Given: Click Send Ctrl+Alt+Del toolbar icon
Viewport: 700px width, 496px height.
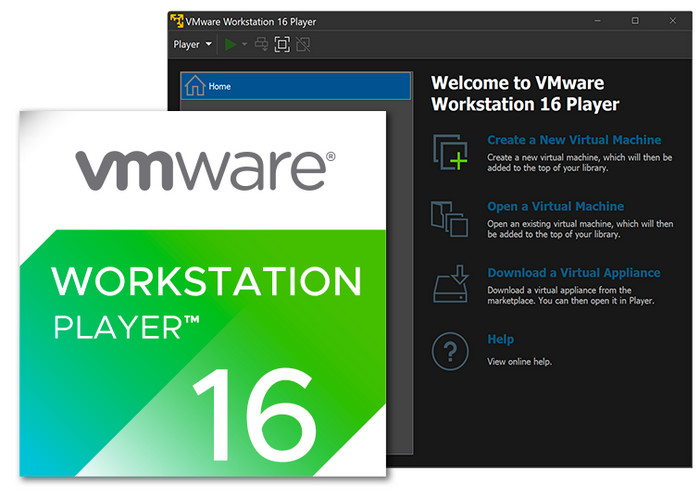Looking at the screenshot, I should (261, 44).
